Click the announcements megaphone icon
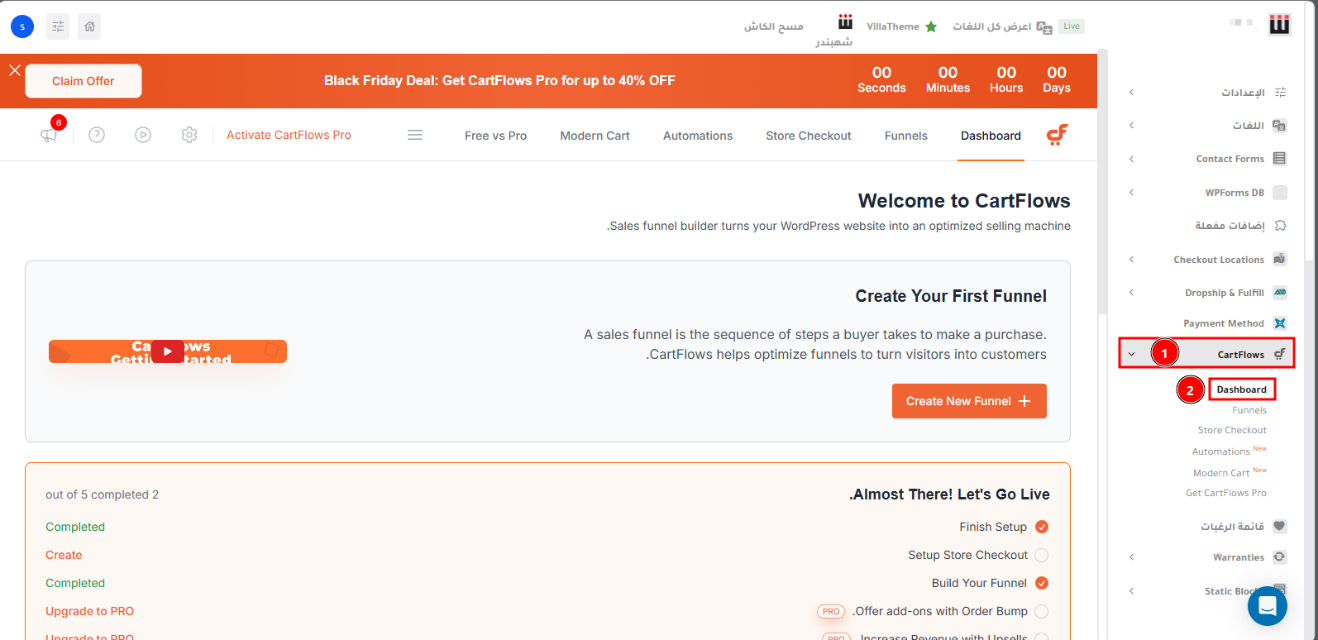The height and width of the screenshot is (640, 1318). 49,135
